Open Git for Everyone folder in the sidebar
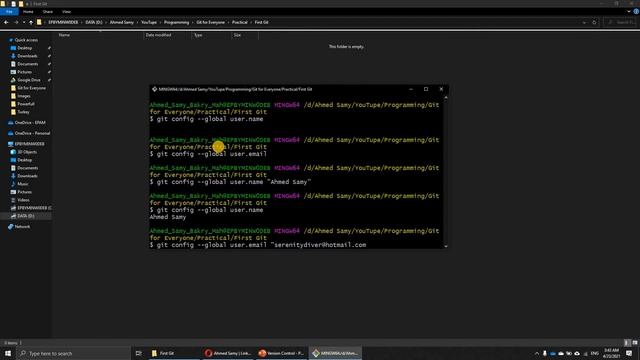Screen dimensions: 640x360 31,88
